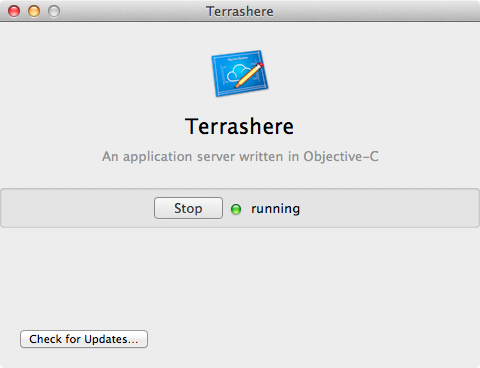Click the cloud outline in the app icon
This screenshot has height=368, width=480.
(237, 74)
